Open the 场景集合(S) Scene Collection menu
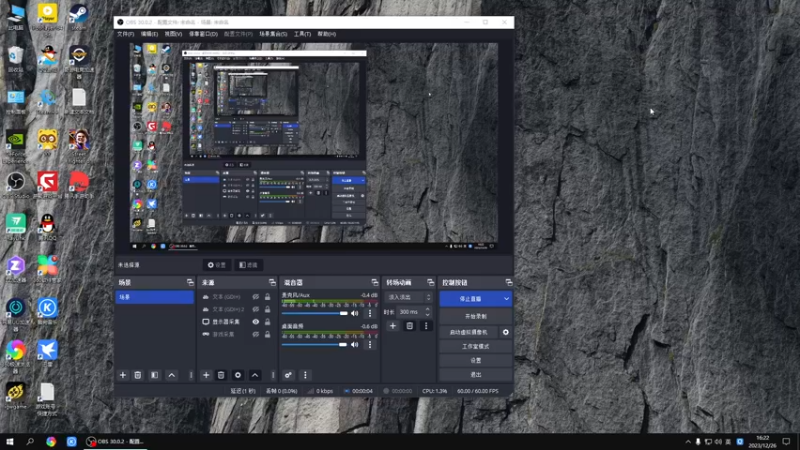The width and height of the screenshot is (800, 450). click(273, 34)
